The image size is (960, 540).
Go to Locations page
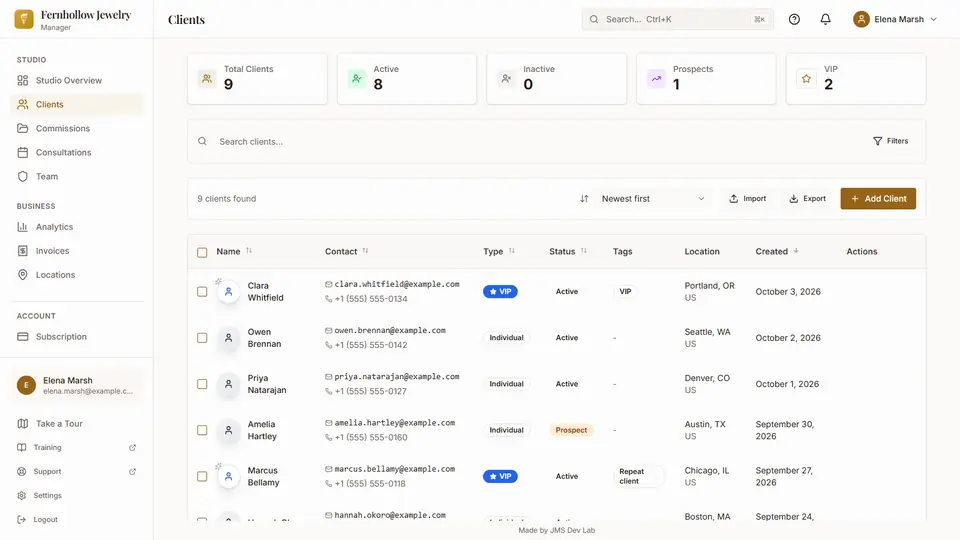pyautogui.click(x=77, y=275)
